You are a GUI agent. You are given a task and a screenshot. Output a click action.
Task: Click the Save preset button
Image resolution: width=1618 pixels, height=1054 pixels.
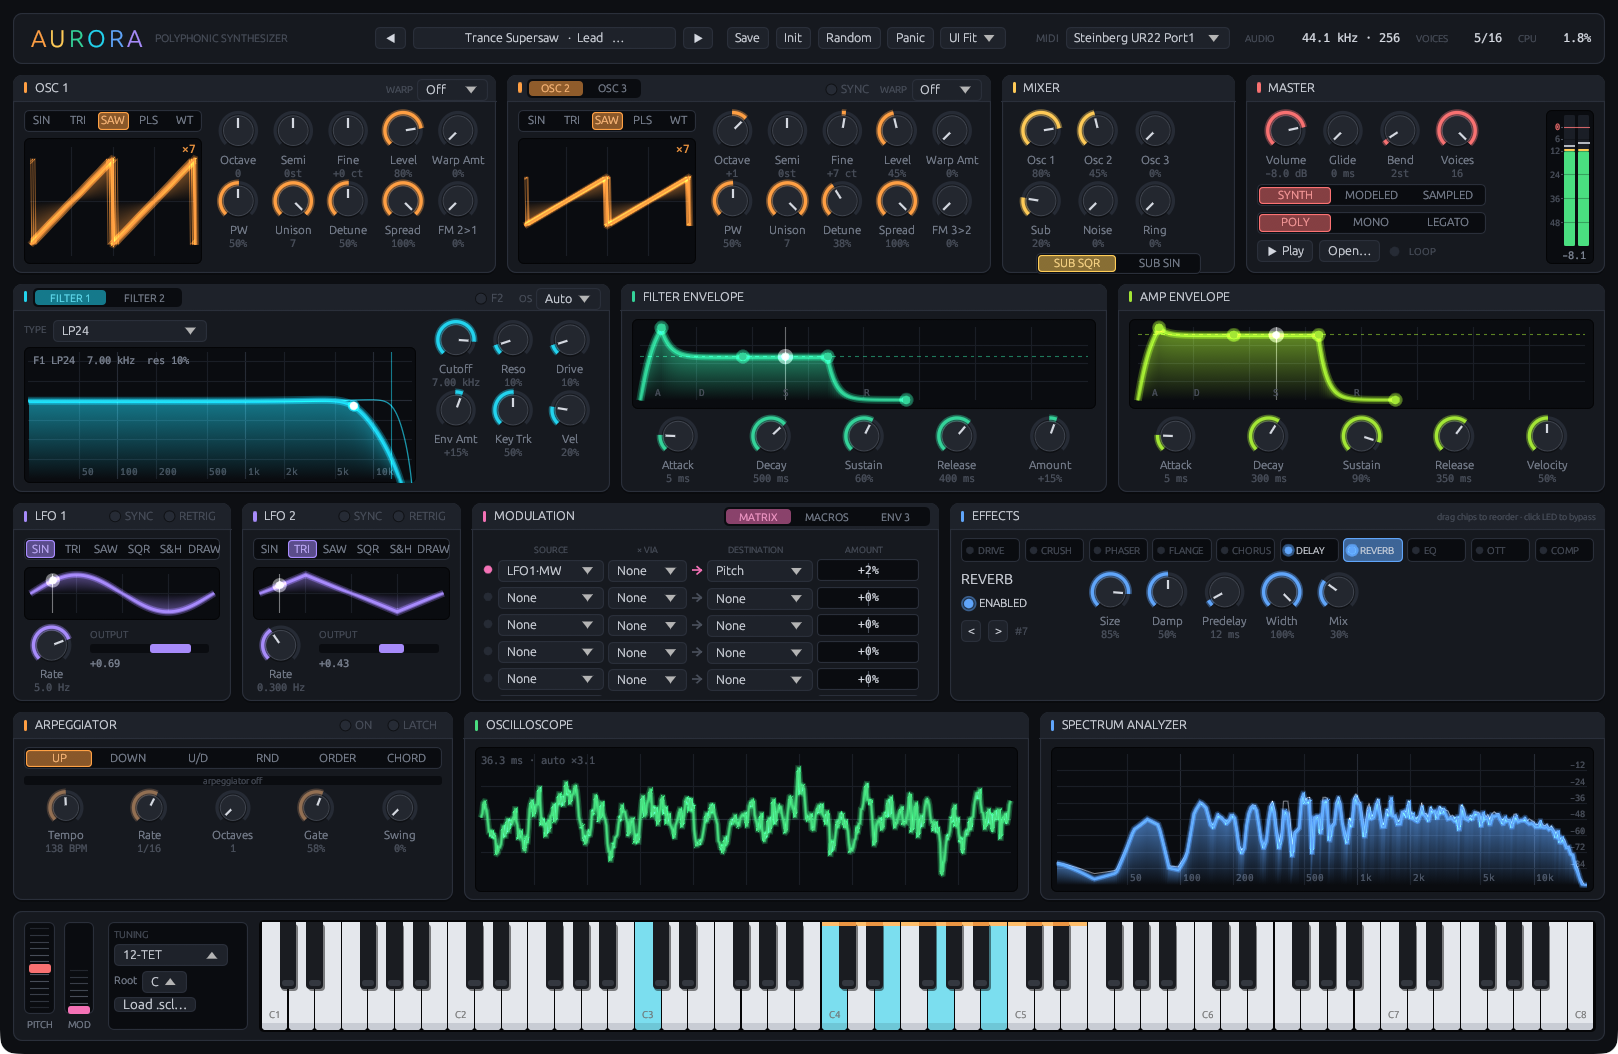(x=747, y=38)
